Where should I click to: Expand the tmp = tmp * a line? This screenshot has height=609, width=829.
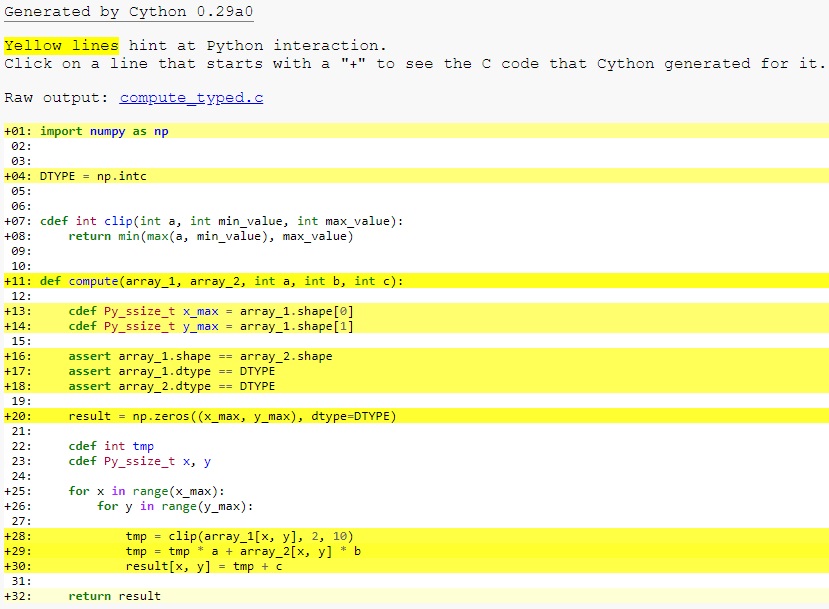click(200, 550)
